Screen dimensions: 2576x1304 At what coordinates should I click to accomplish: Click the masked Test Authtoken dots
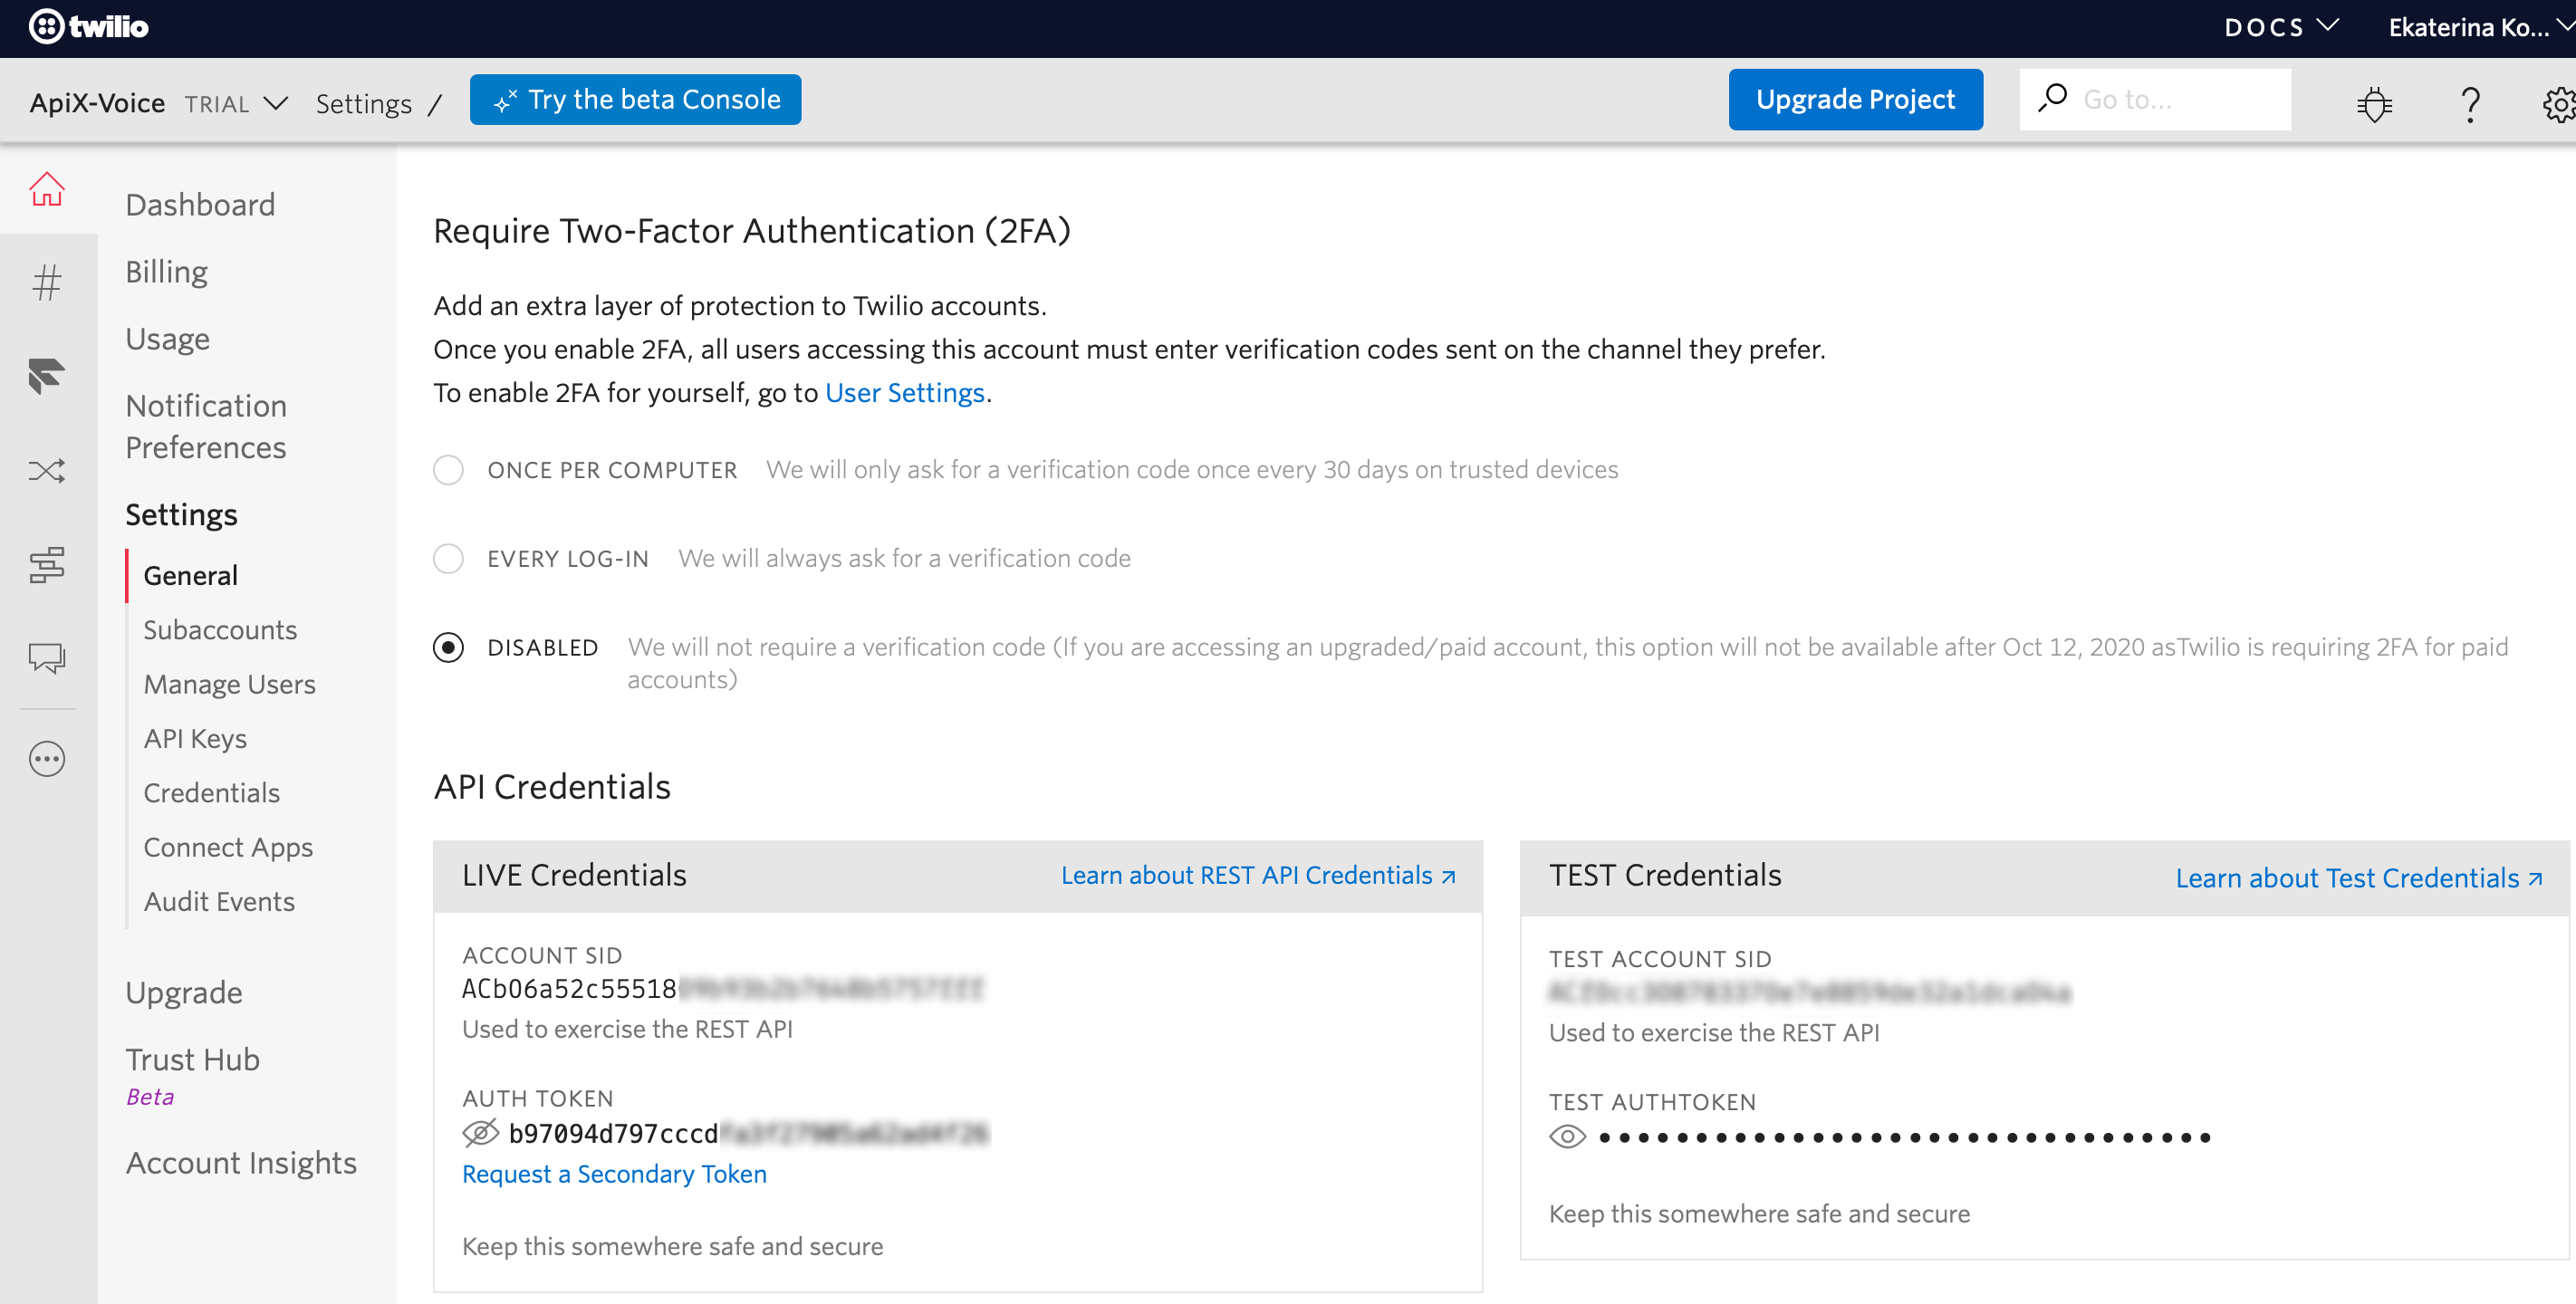1904,1138
